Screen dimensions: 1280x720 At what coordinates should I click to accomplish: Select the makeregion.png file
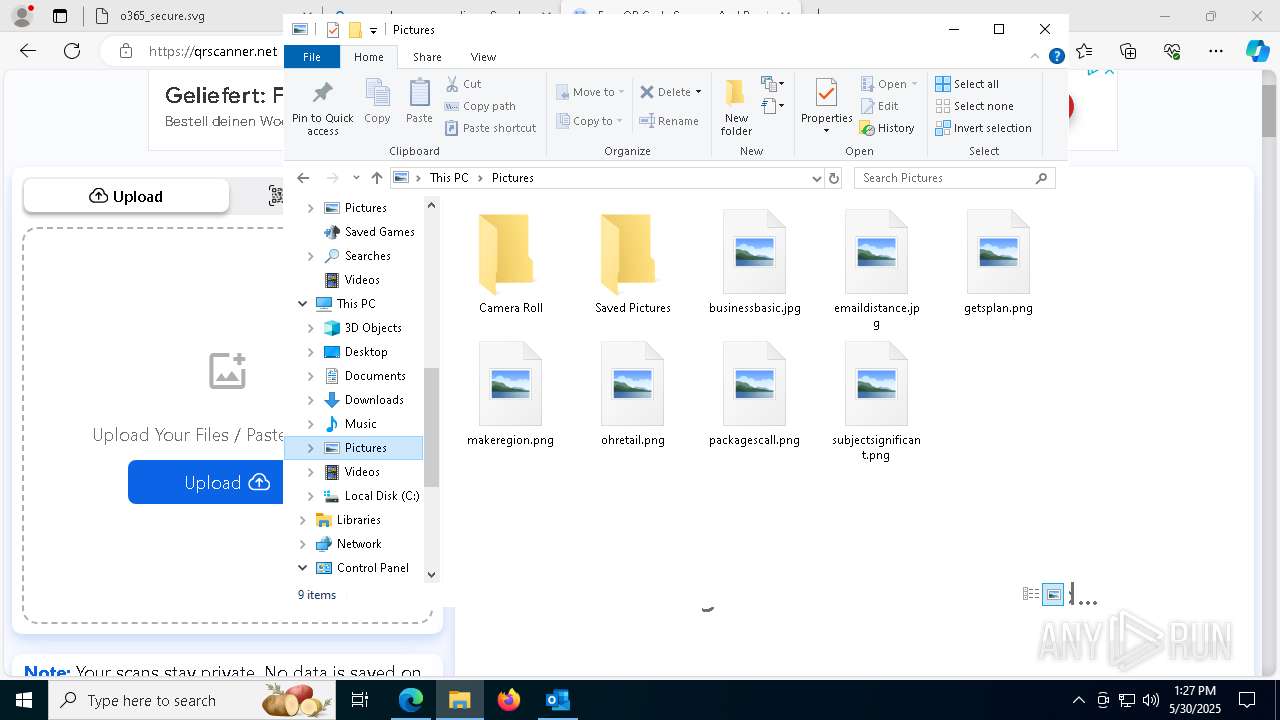[510, 395]
